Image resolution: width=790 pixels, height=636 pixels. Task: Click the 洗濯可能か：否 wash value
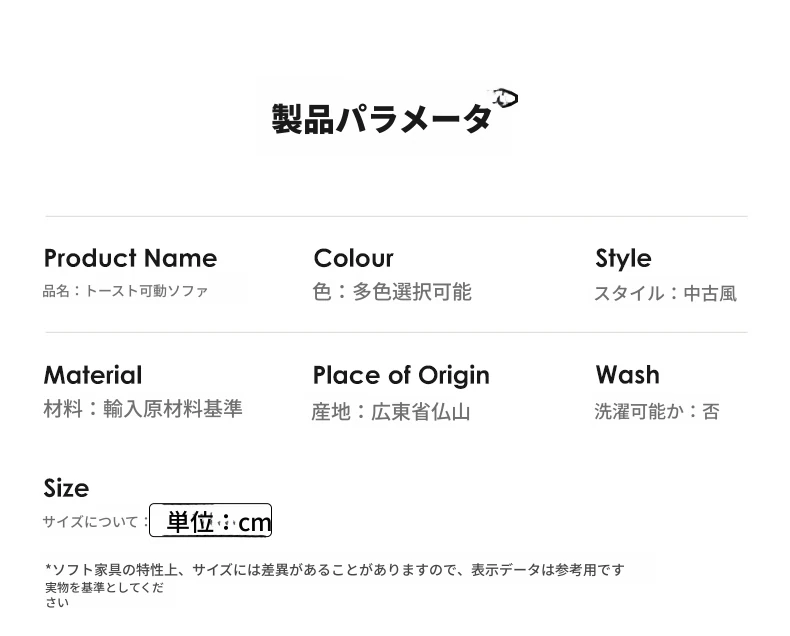(656, 411)
